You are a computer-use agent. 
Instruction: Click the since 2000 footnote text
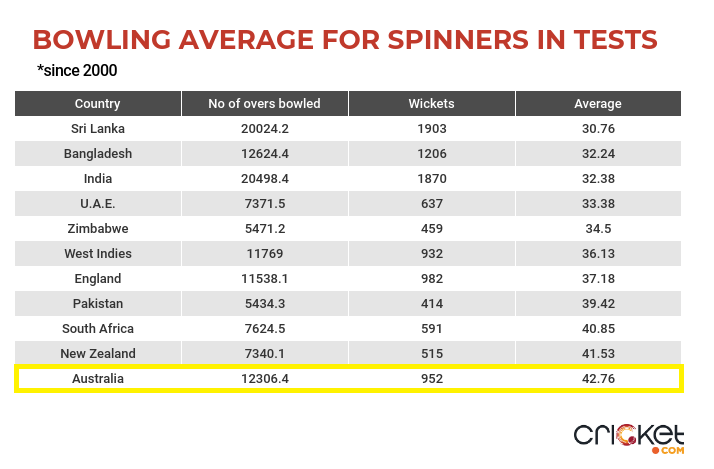coord(77,71)
